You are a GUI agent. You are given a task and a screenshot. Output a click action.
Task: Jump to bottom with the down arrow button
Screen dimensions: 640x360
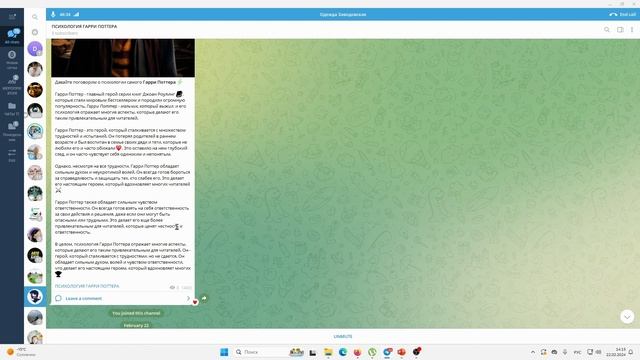click(x=627, y=316)
